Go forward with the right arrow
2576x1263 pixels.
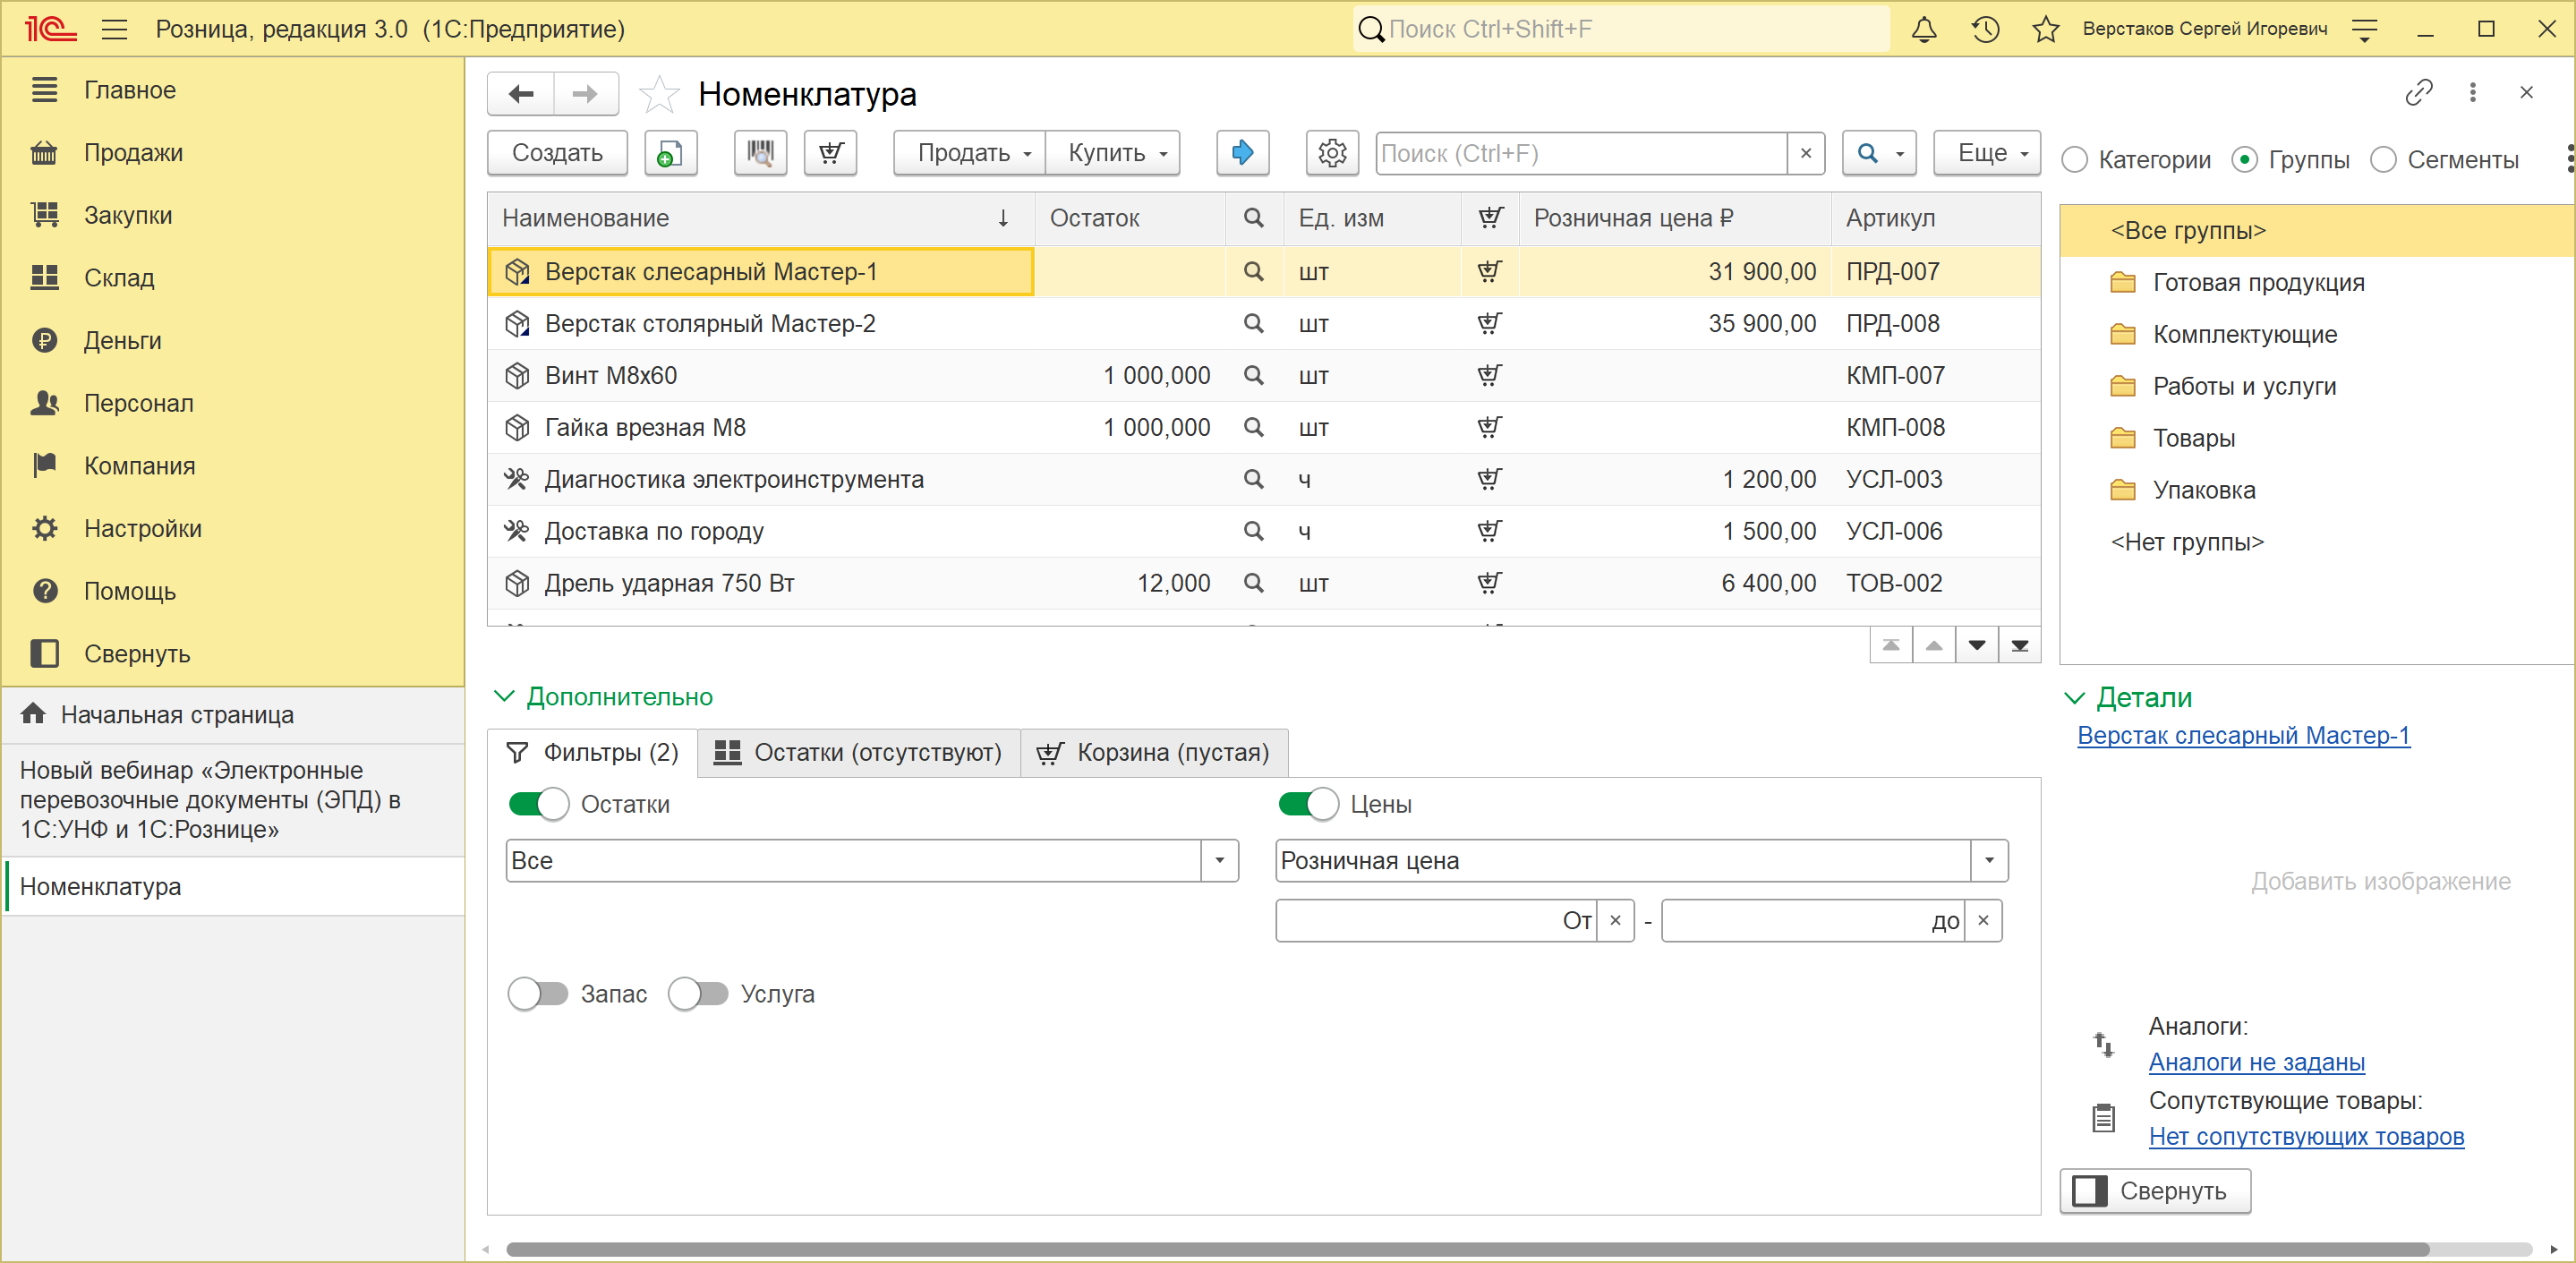tap(585, 94)
